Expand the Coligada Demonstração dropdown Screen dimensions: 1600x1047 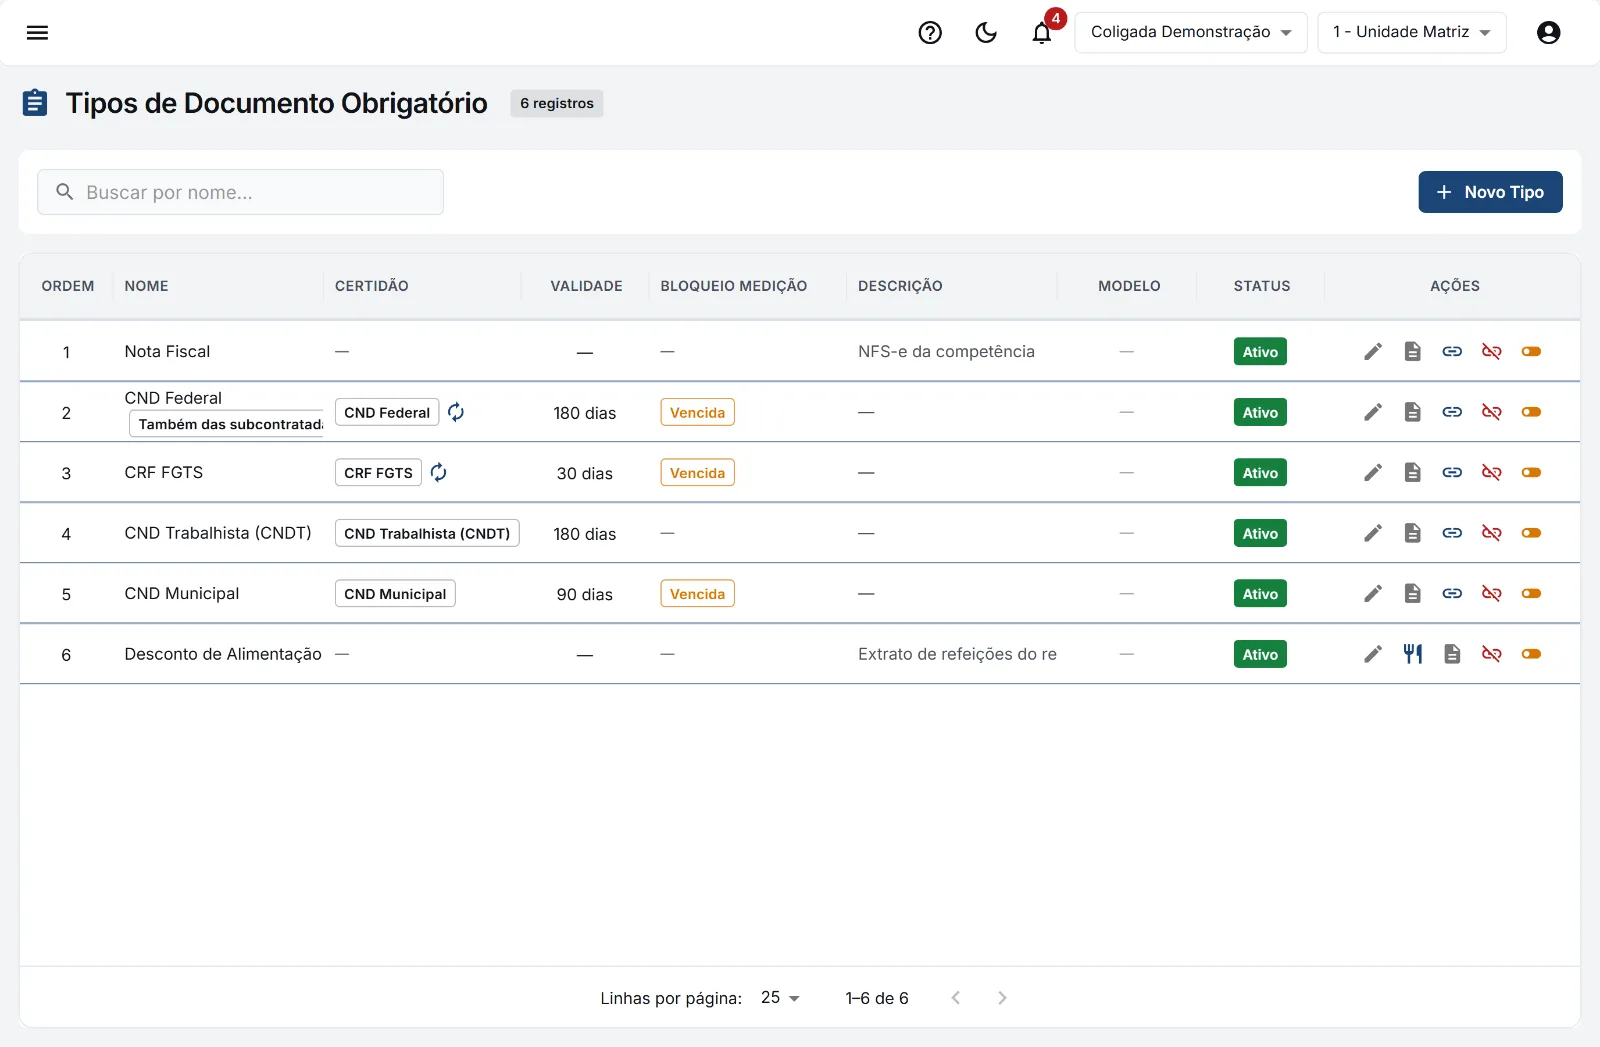coord(1191,33)
